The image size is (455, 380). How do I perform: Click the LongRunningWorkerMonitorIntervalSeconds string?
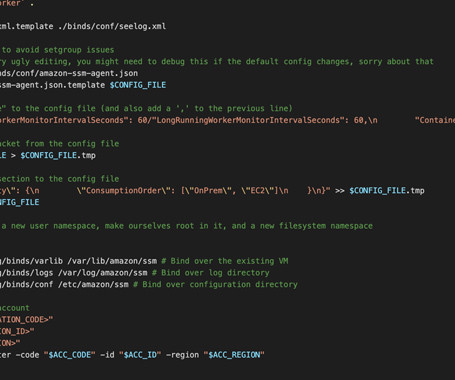[x=249, y=120]
